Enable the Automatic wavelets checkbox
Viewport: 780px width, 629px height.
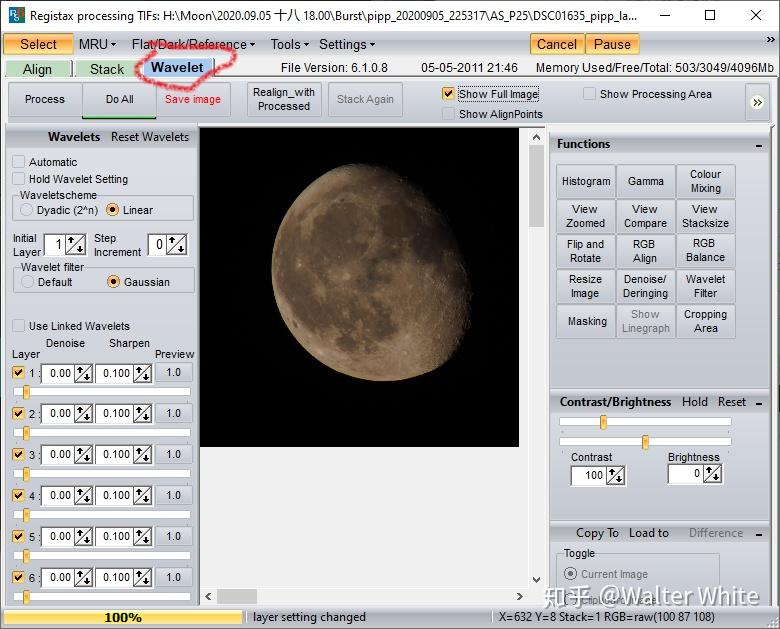19,162
